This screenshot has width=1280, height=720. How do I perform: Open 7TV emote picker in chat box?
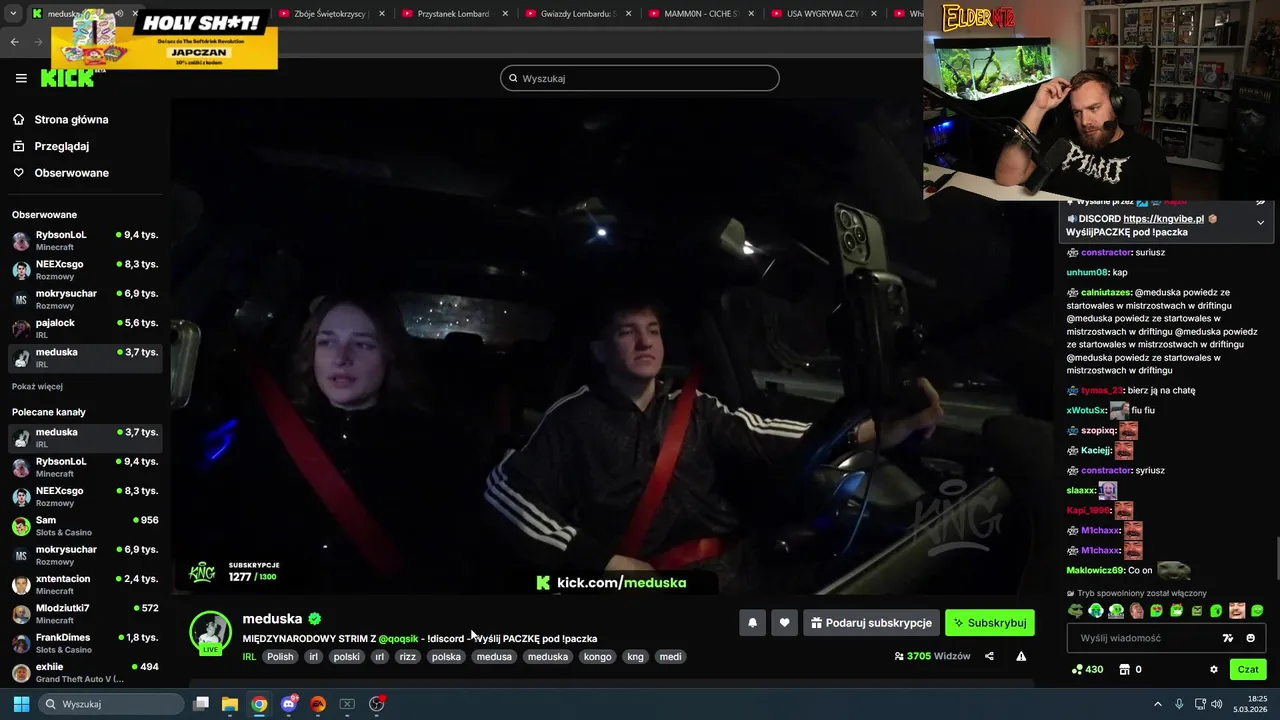tap(1228, 638)
